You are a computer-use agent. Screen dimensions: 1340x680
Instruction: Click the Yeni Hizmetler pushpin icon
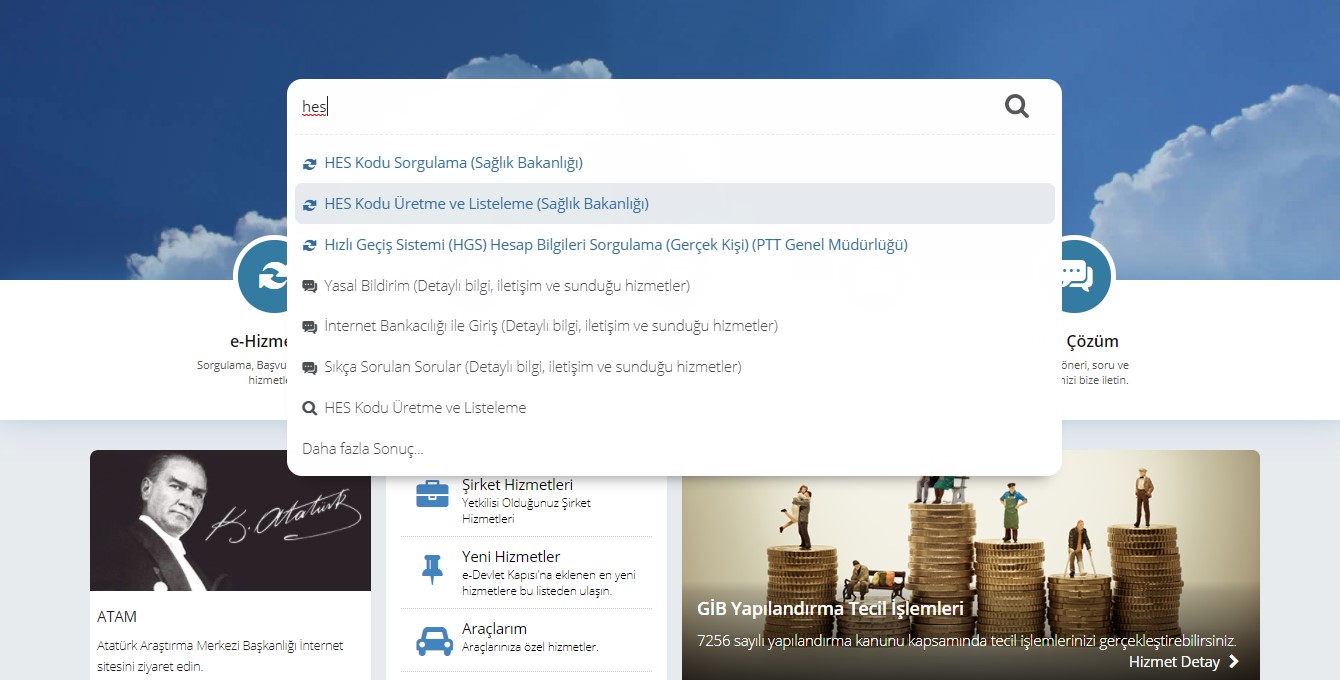432,570
